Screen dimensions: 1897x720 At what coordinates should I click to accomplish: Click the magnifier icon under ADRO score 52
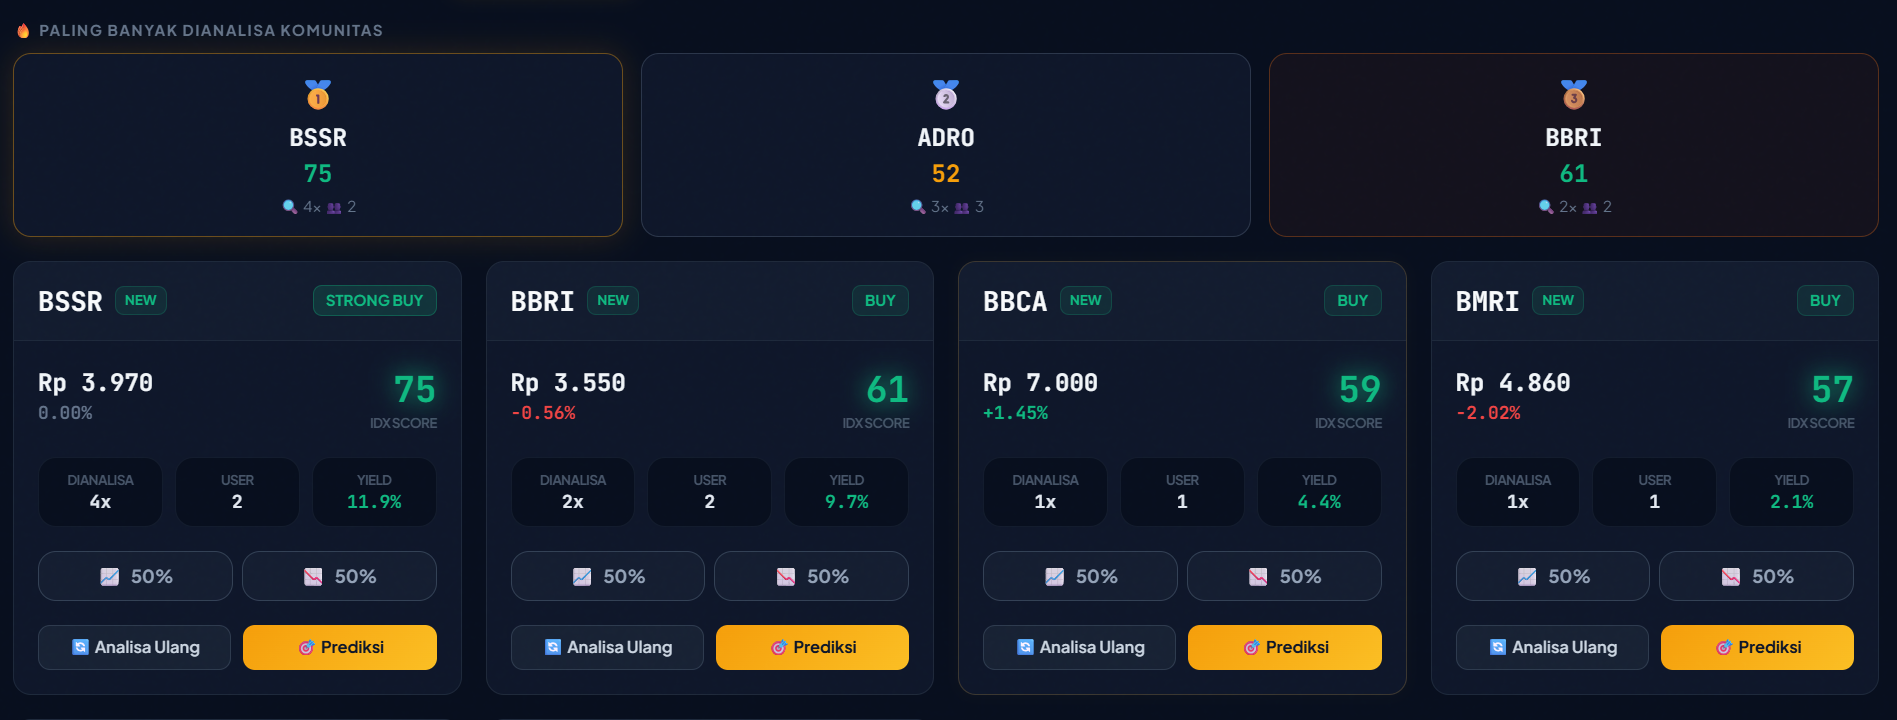pyautogui.click(x=918, y=207)
